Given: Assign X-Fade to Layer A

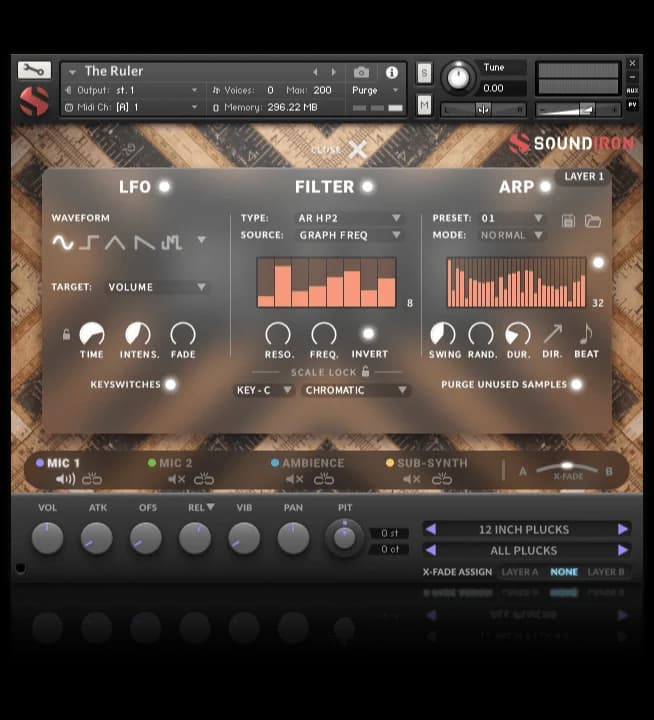Looking at the screenshot, I should (519, 572).
